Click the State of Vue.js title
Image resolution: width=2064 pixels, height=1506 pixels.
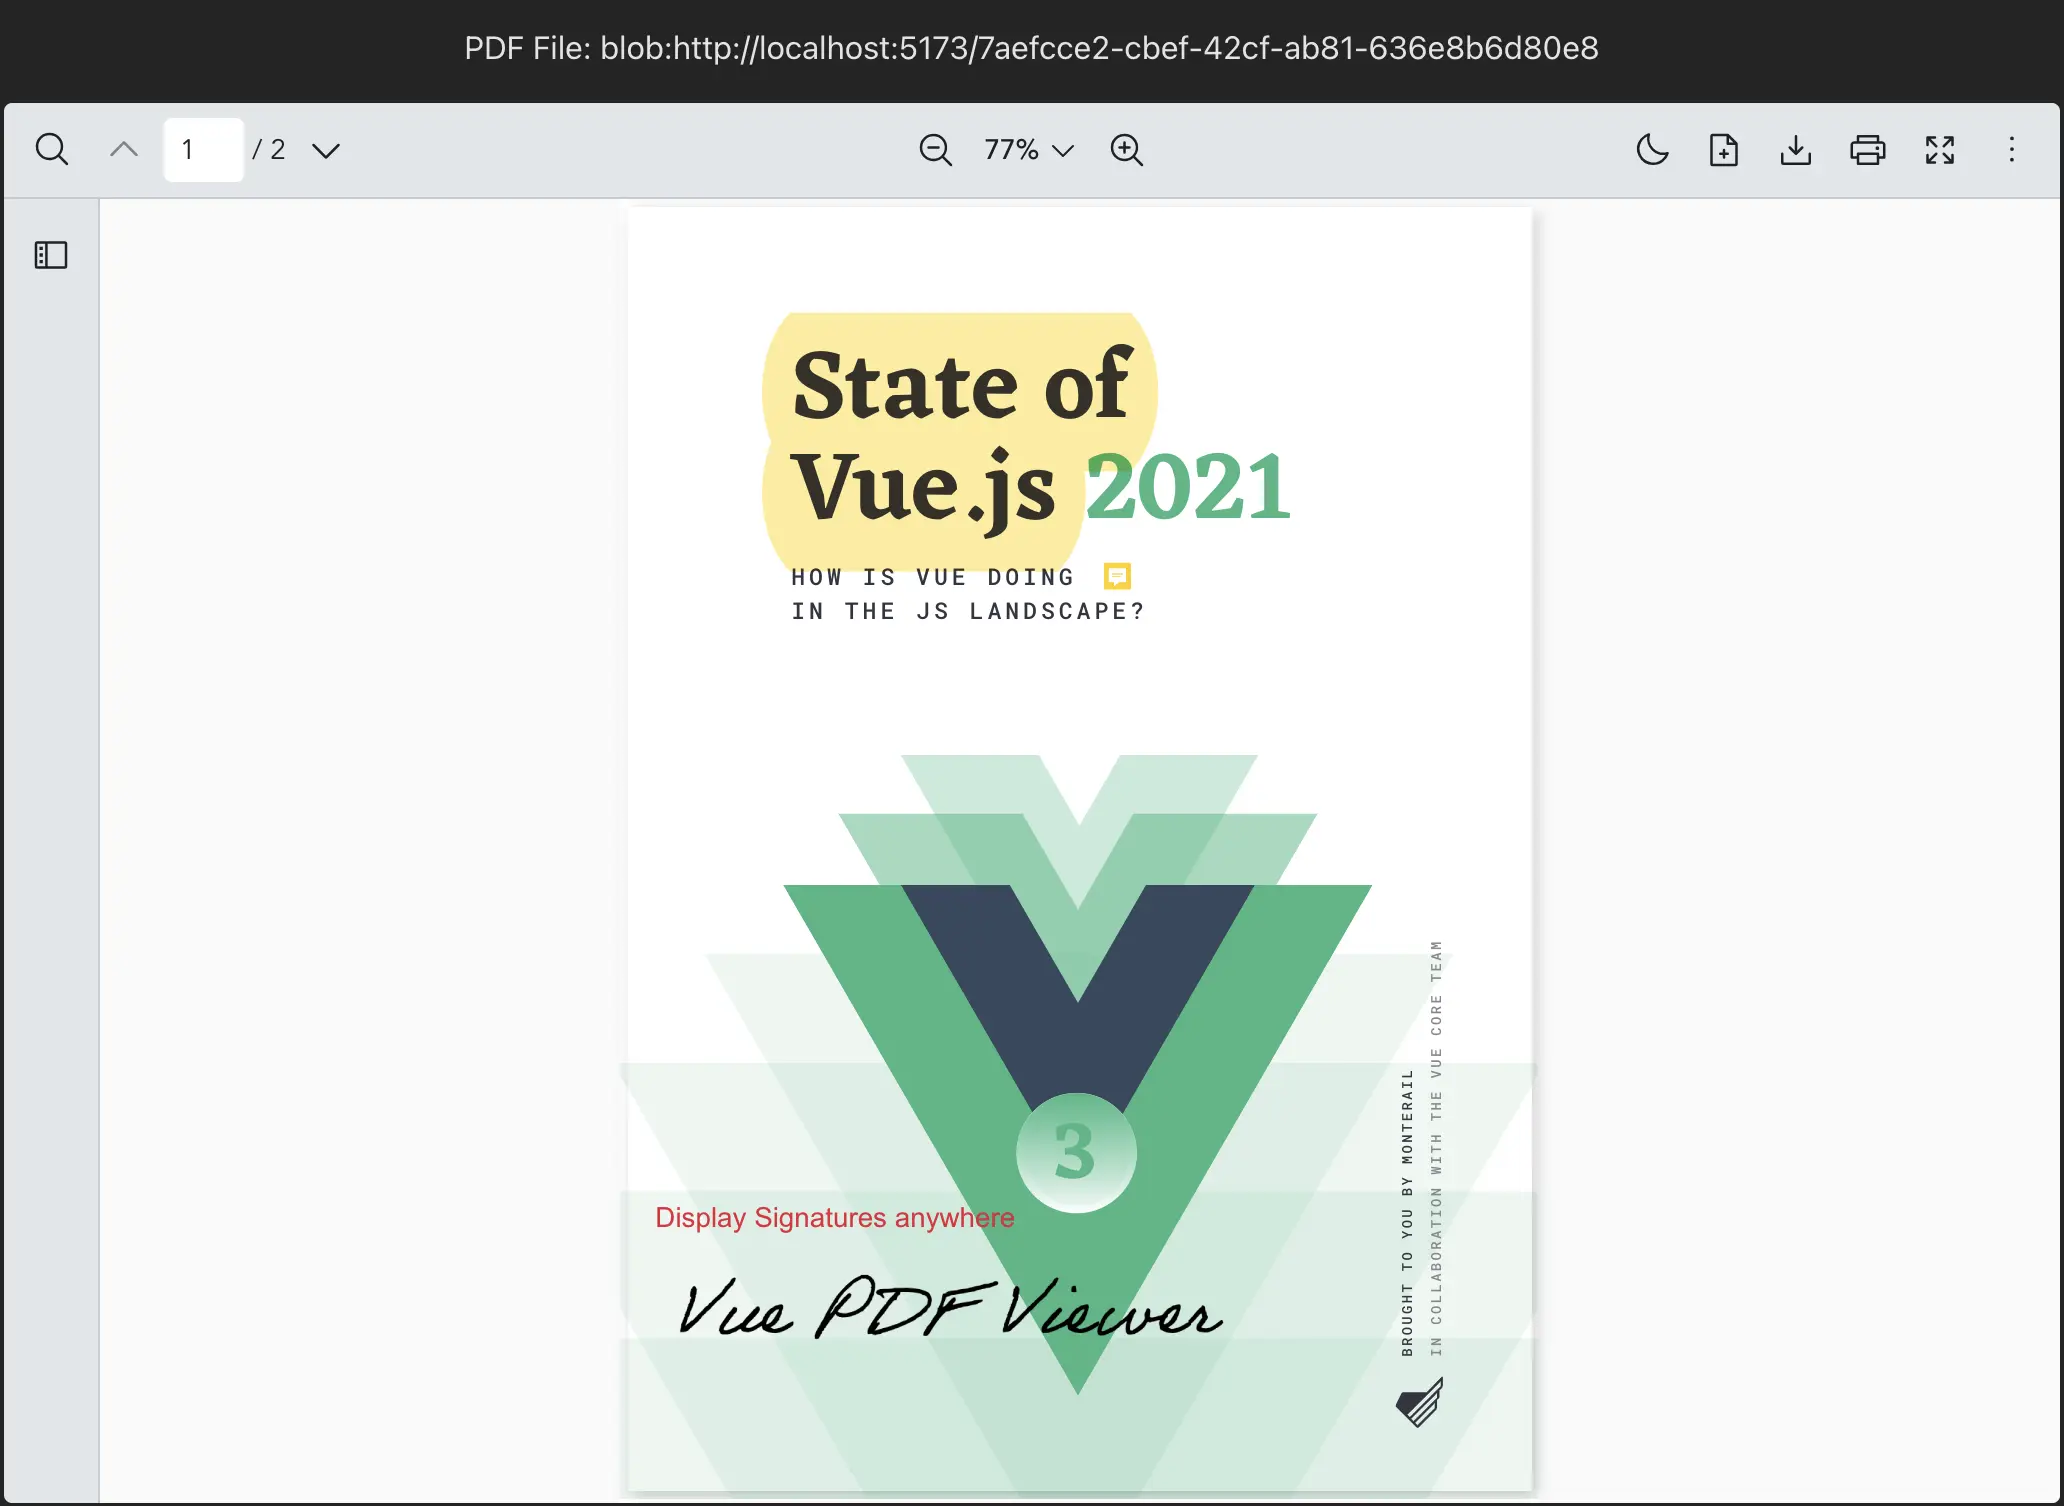point(960,435)
